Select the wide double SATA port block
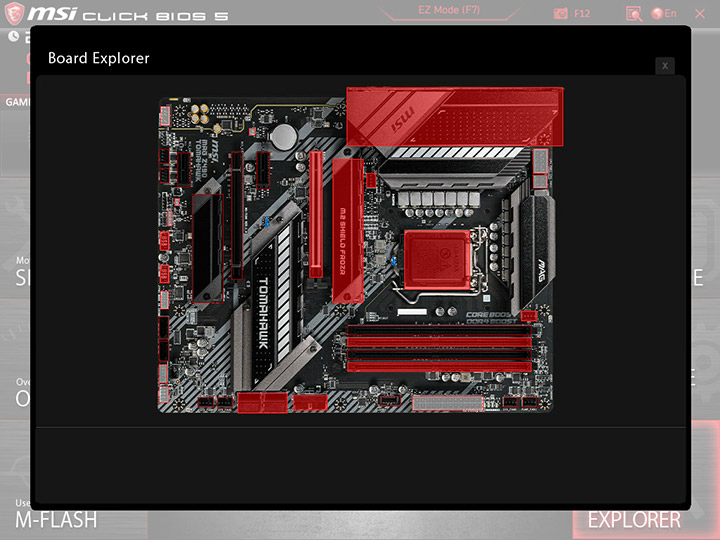 pyautogui.click(x=263, y=403)
